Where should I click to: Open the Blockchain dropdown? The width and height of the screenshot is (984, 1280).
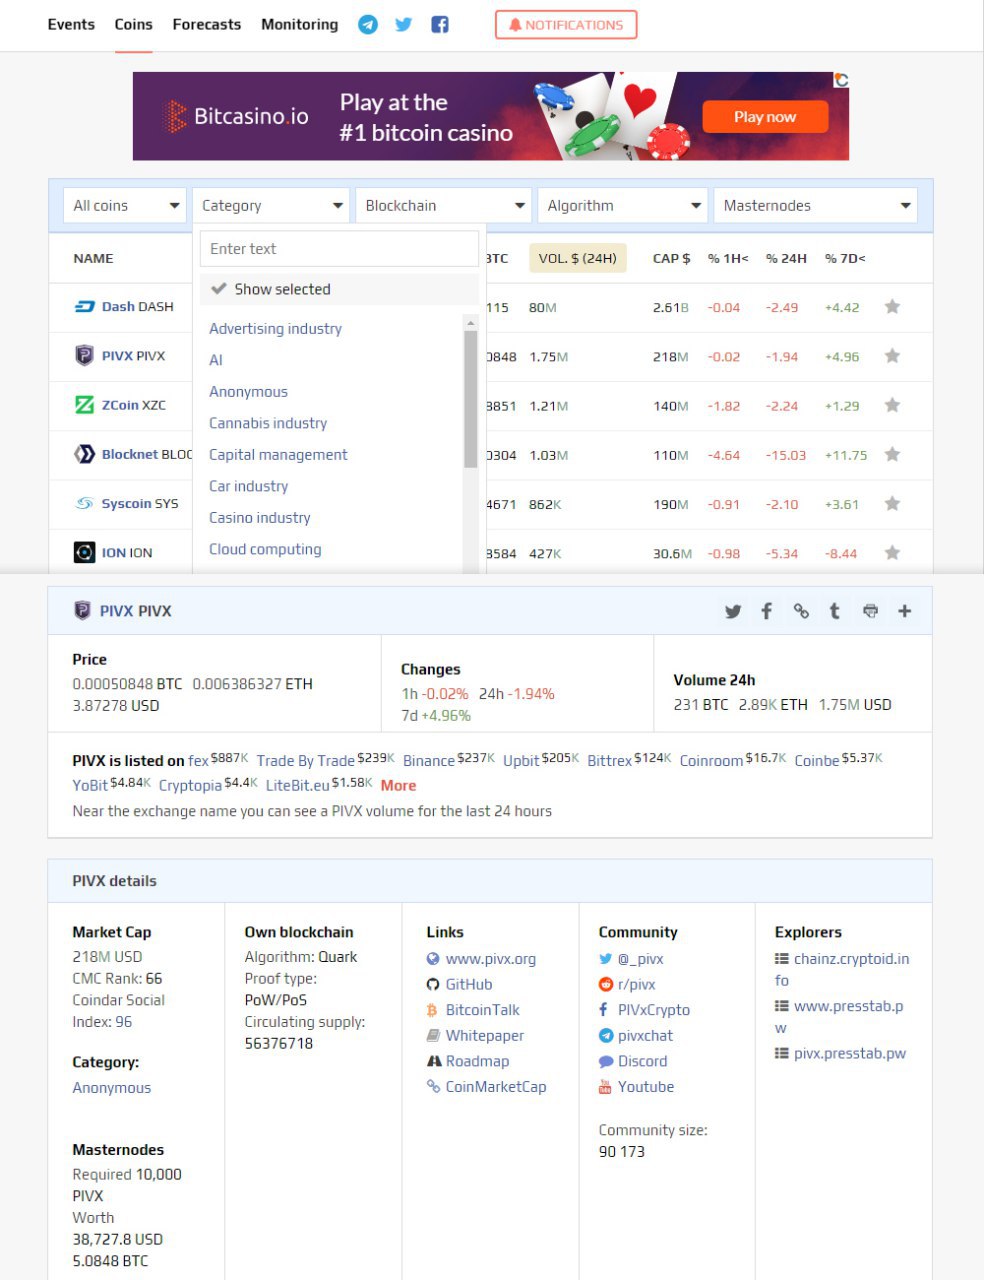443,205
